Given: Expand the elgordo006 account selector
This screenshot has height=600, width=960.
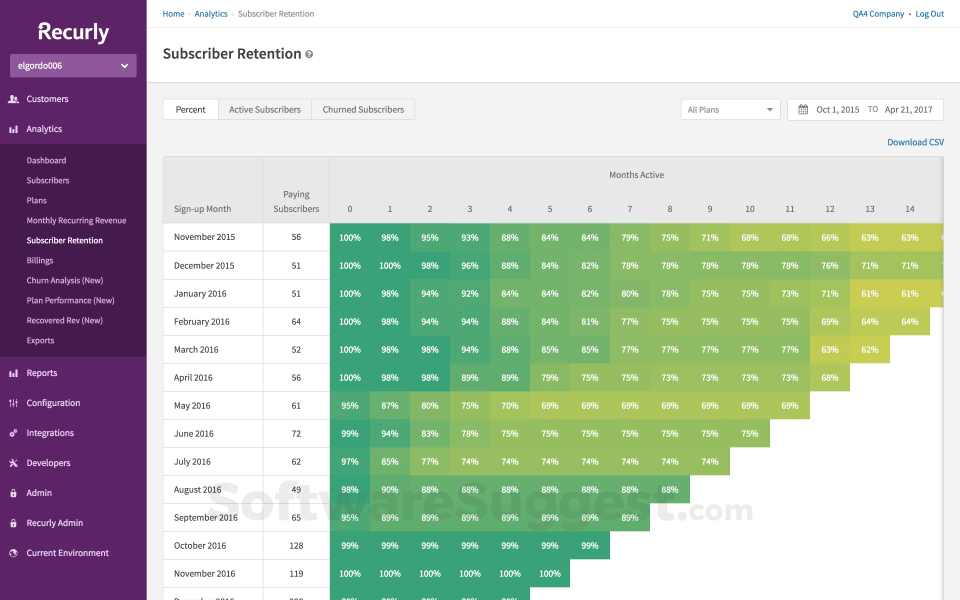Looking at the screenshot, I should tap(72, 65).
